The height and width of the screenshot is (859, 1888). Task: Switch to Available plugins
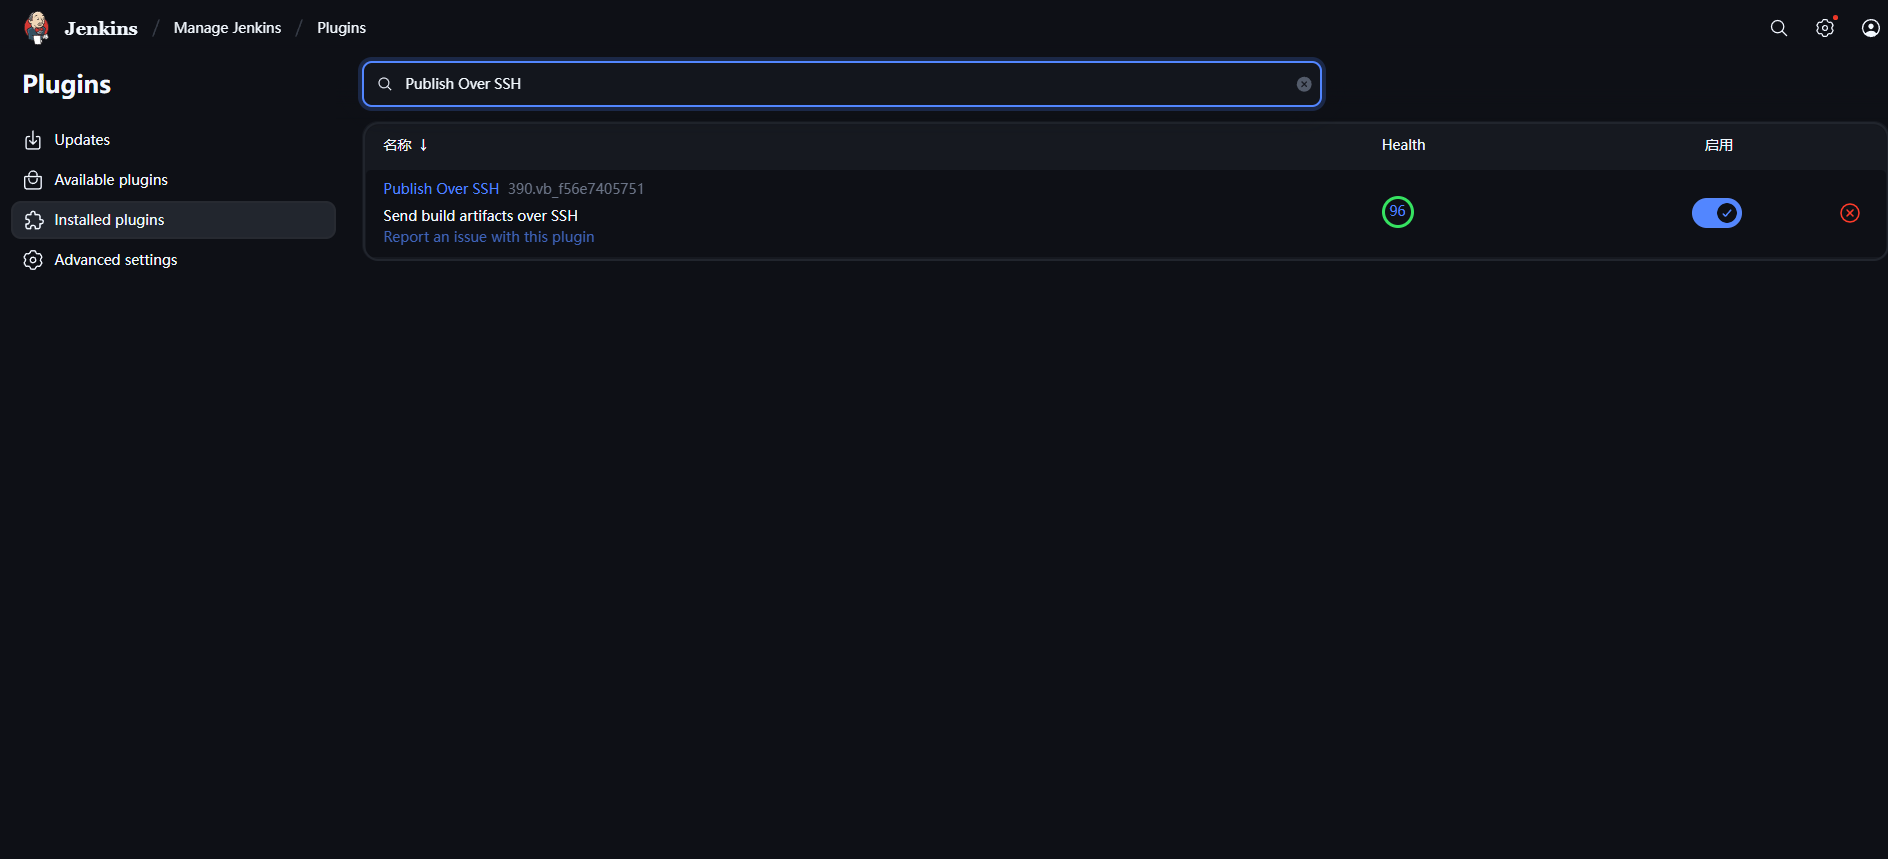111,180
